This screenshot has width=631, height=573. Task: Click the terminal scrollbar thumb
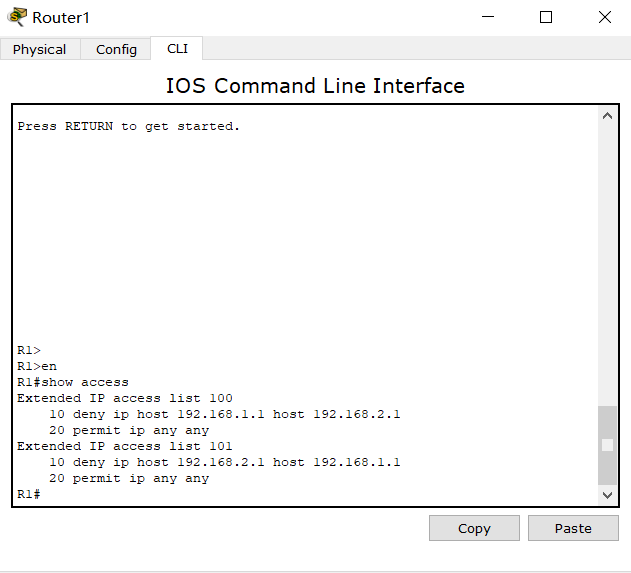point(607,445)
